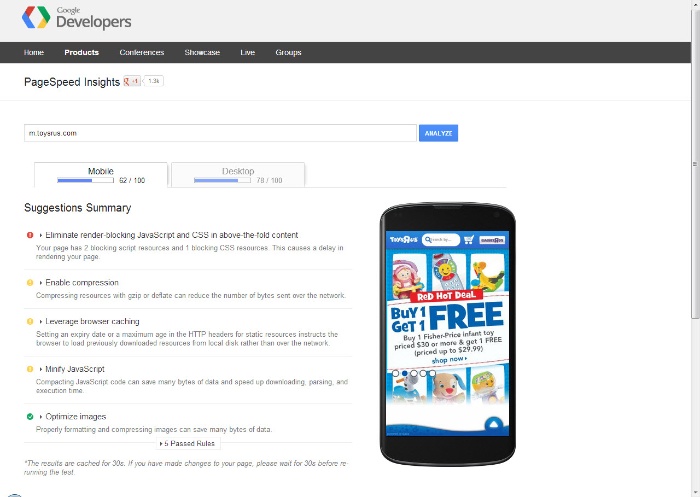This screenshot has height=497, width=700.
Task: Click the blue ANALYZE button
Action: (x=438, y=133)
